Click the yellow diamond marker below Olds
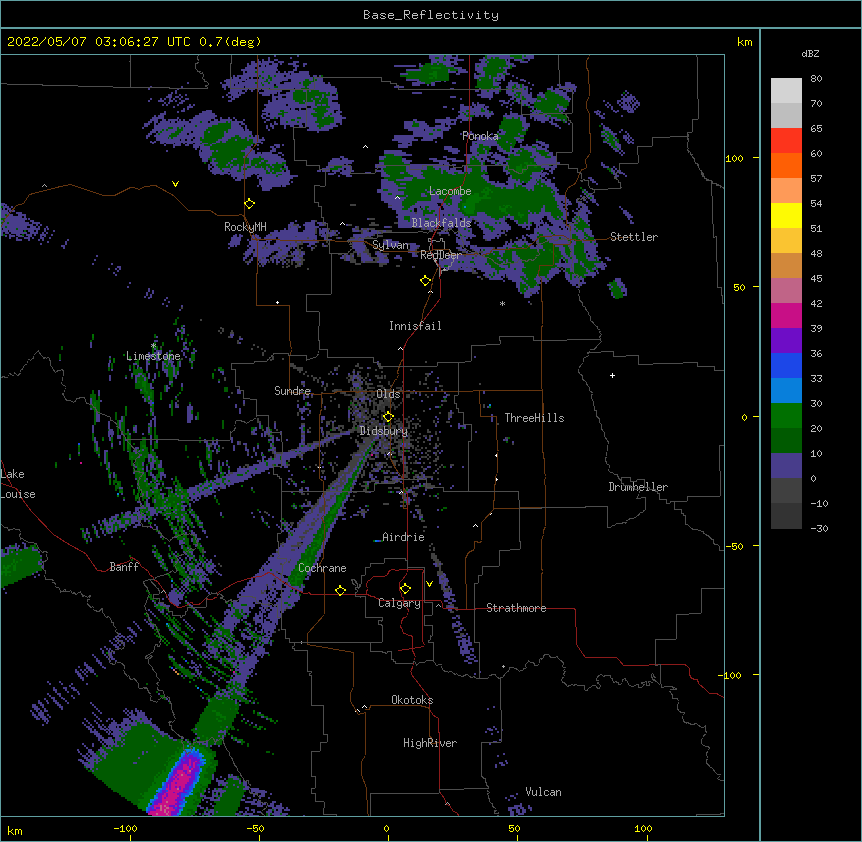862x842 pixels. [x=388, y=417]
